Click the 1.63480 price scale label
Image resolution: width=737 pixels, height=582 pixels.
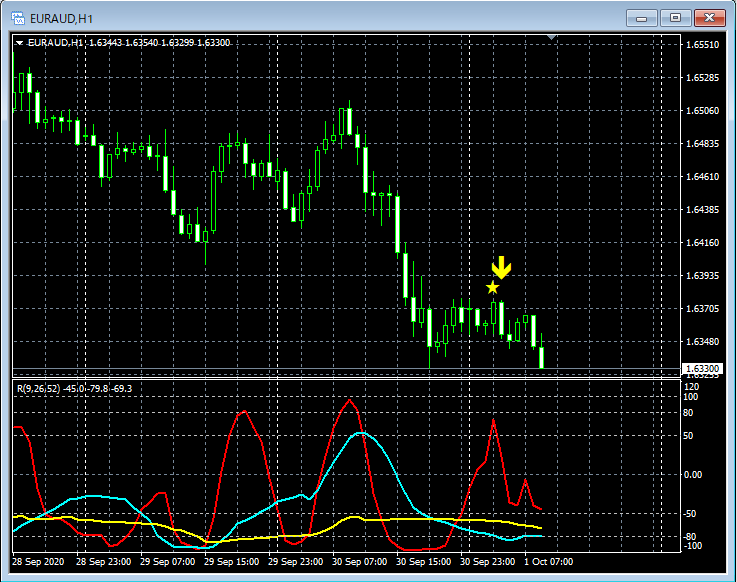coord(702,341)
